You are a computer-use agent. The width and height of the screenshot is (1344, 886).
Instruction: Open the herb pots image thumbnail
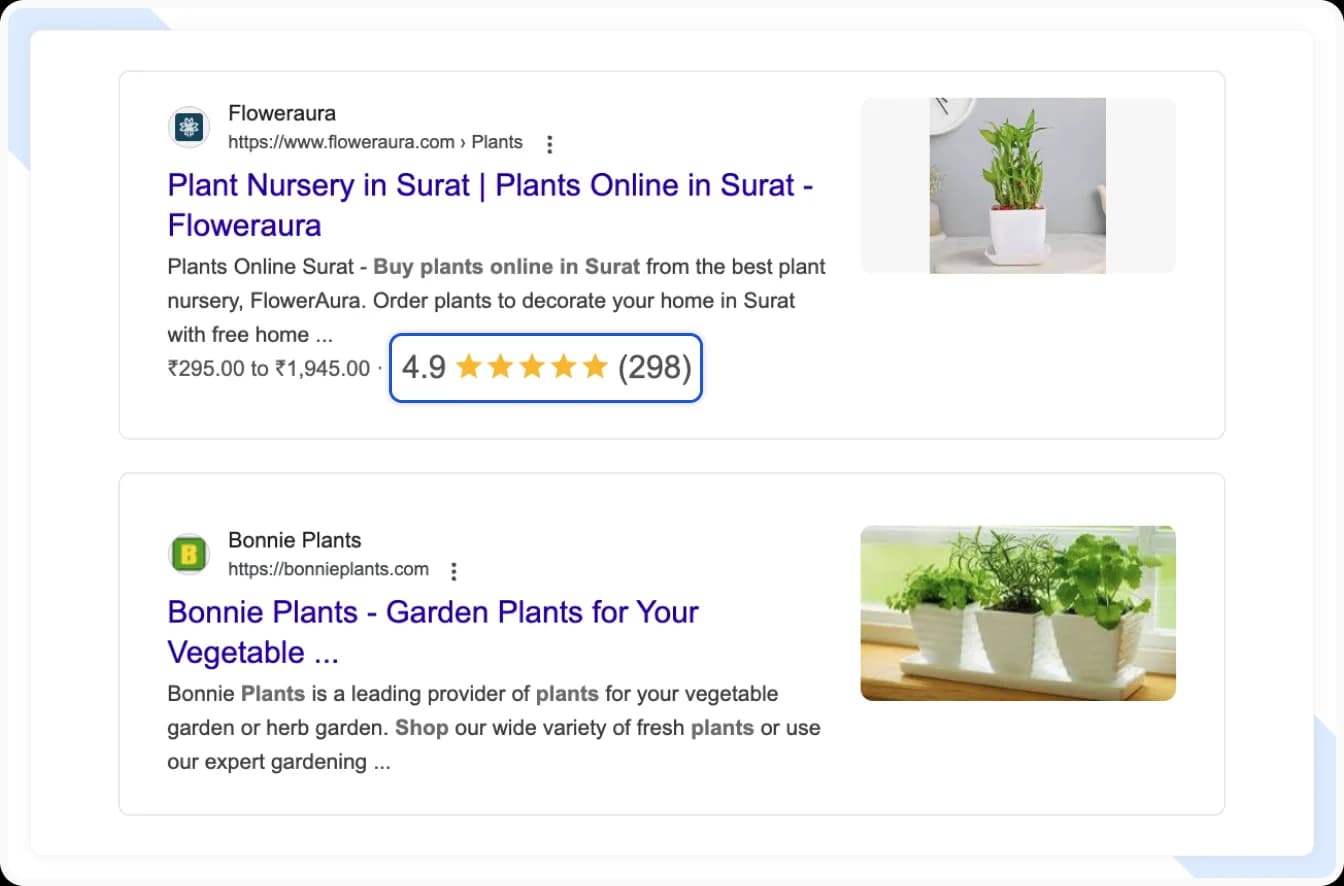(1017, 612)
